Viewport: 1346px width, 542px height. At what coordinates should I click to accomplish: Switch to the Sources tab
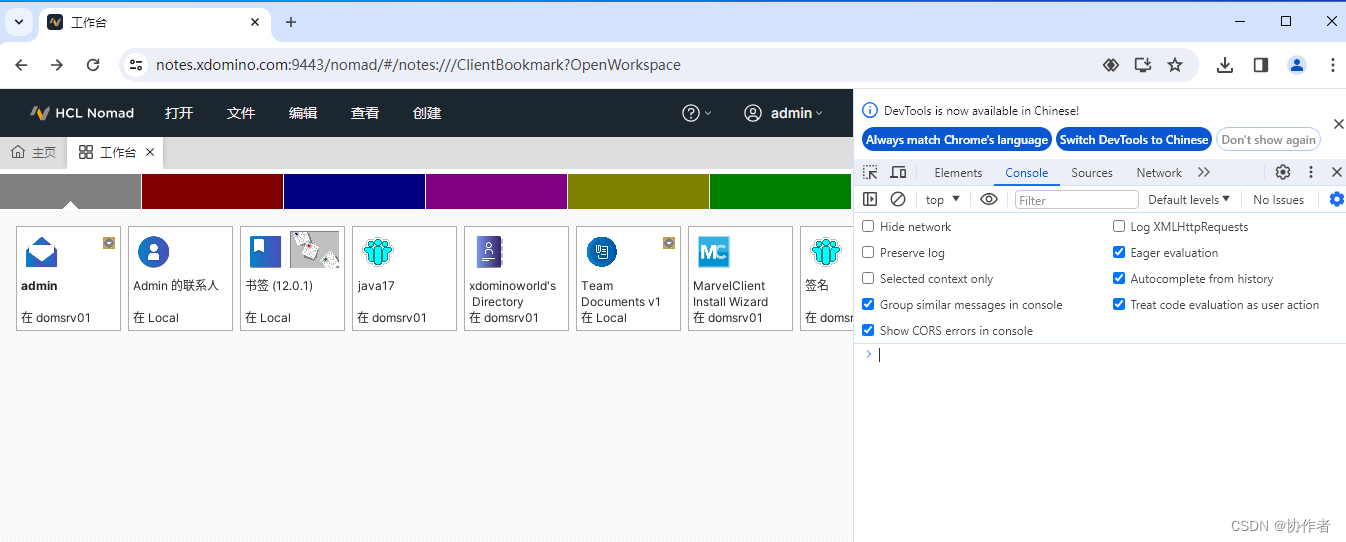pyautogui.click(x=1092, y=172)
